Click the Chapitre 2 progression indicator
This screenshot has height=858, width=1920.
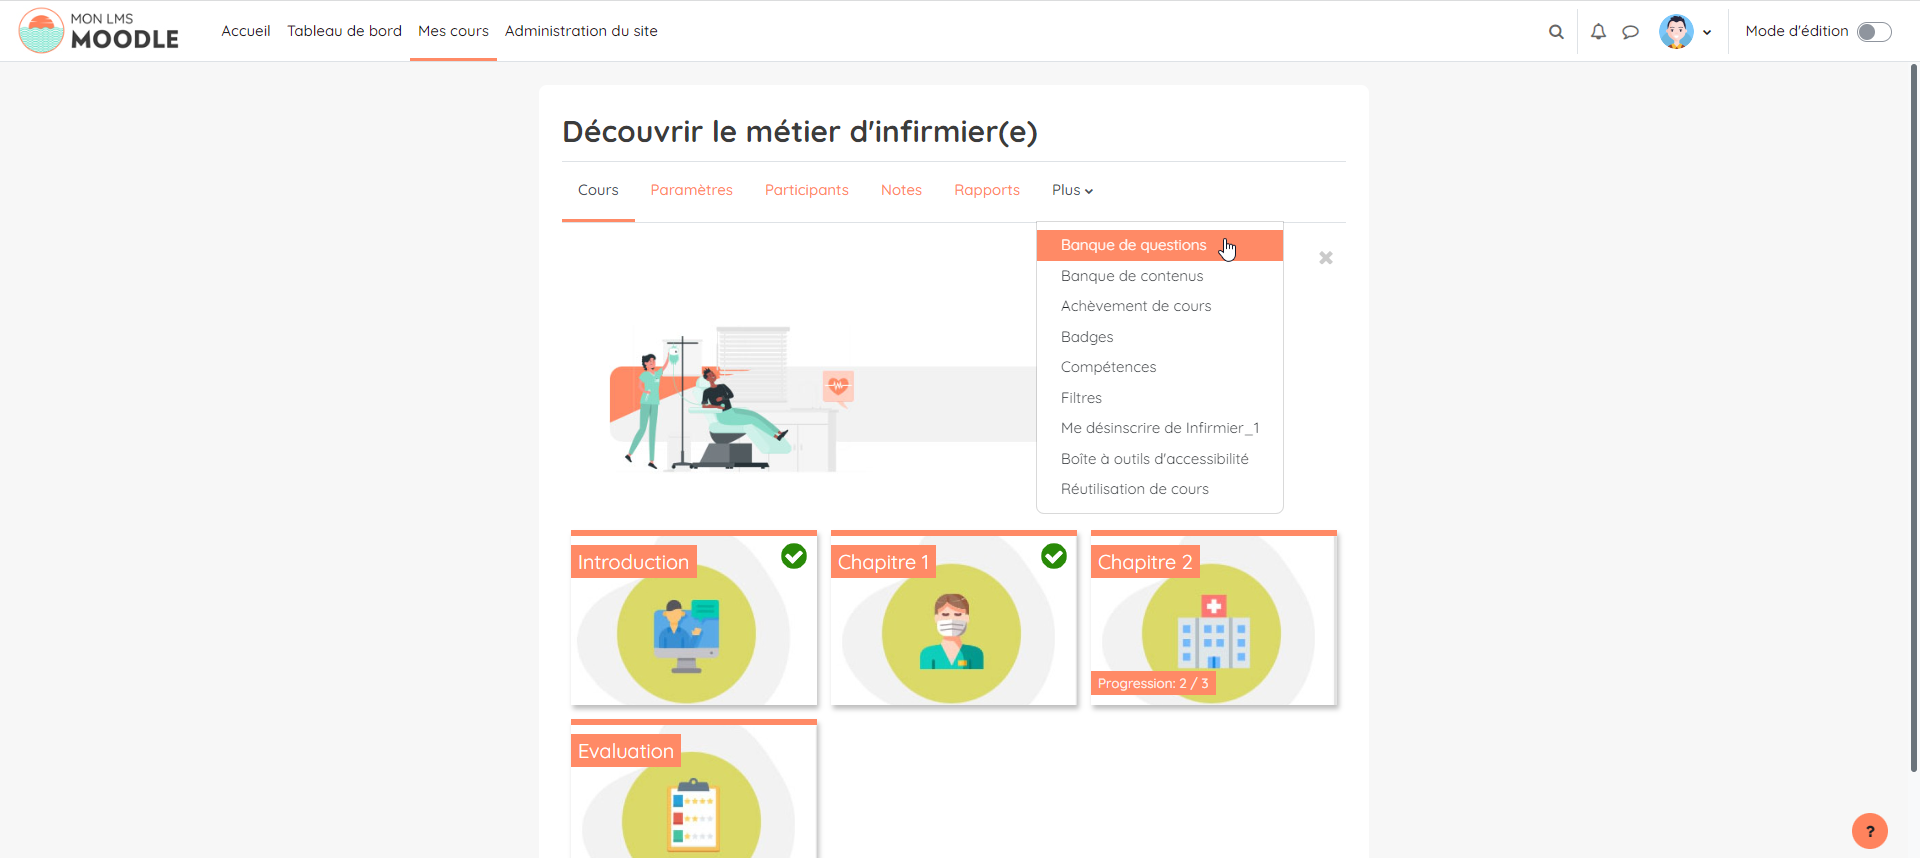[x=1153, y=684]
